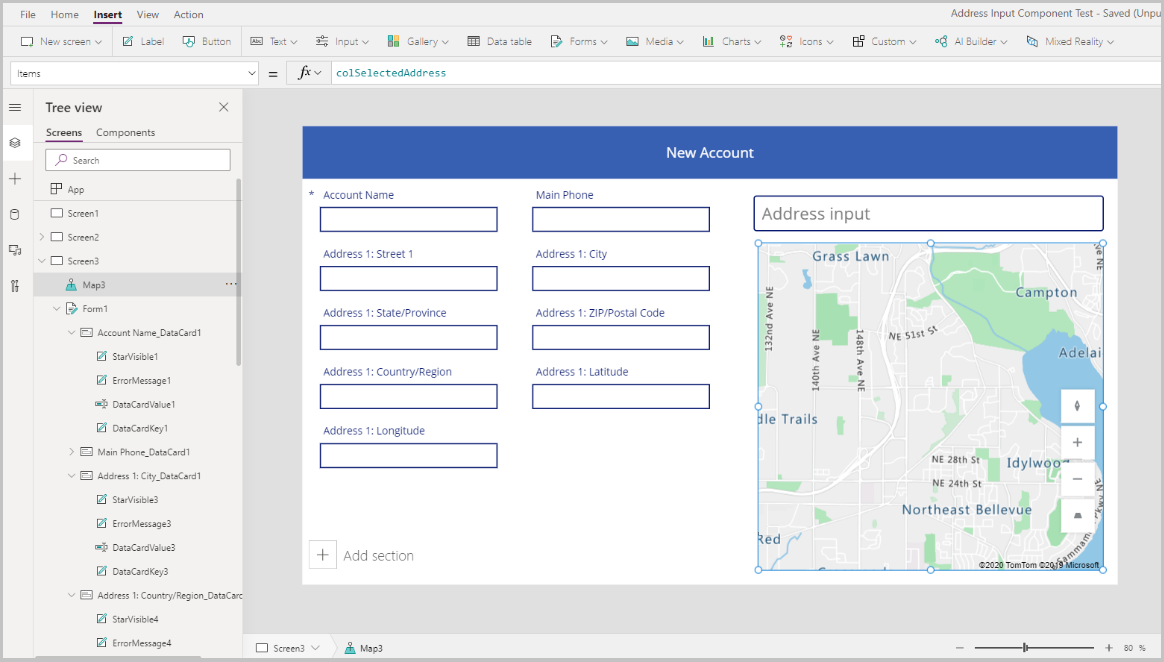This screenshot has height=662, width=1164.
Task: Open the View menu
Action: 148,15
